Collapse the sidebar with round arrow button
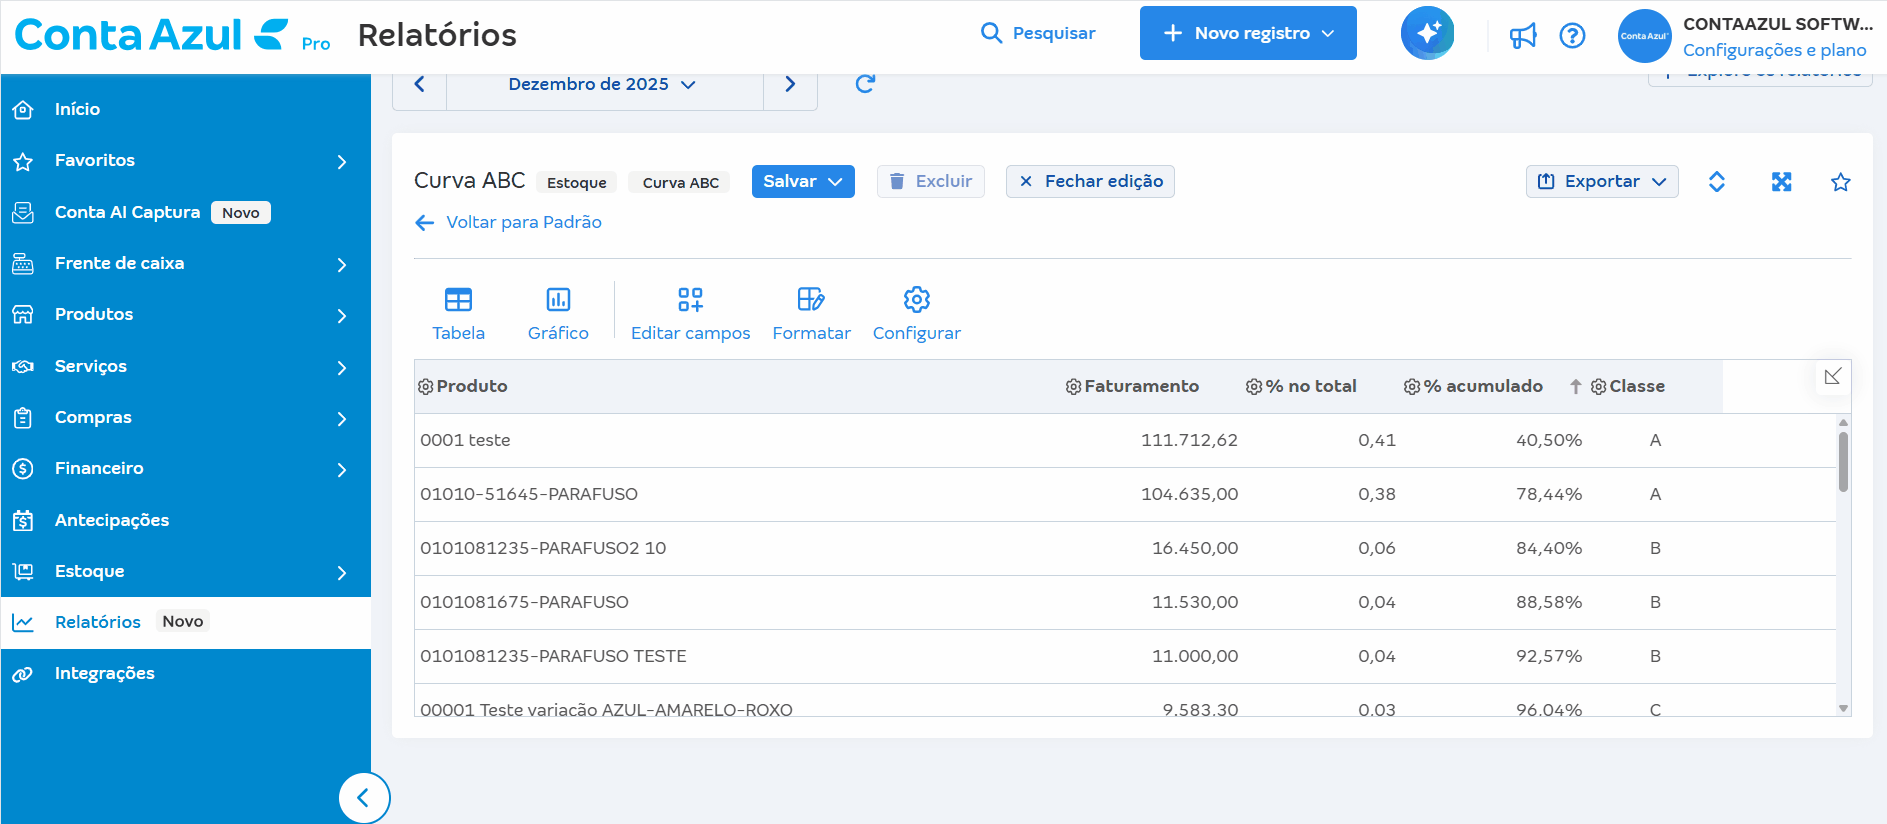This screenshot has height=824, width=1887. click(x=364, y=798)
